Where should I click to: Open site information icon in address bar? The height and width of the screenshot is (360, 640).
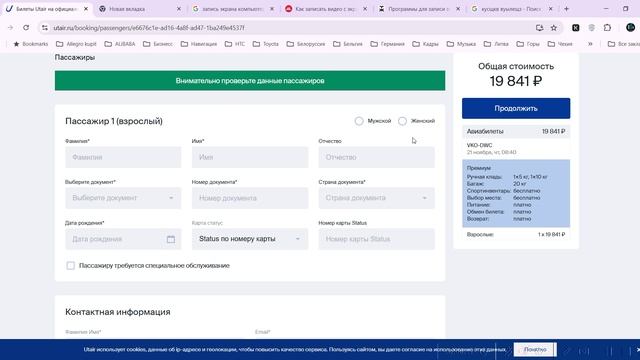point(45,28)
